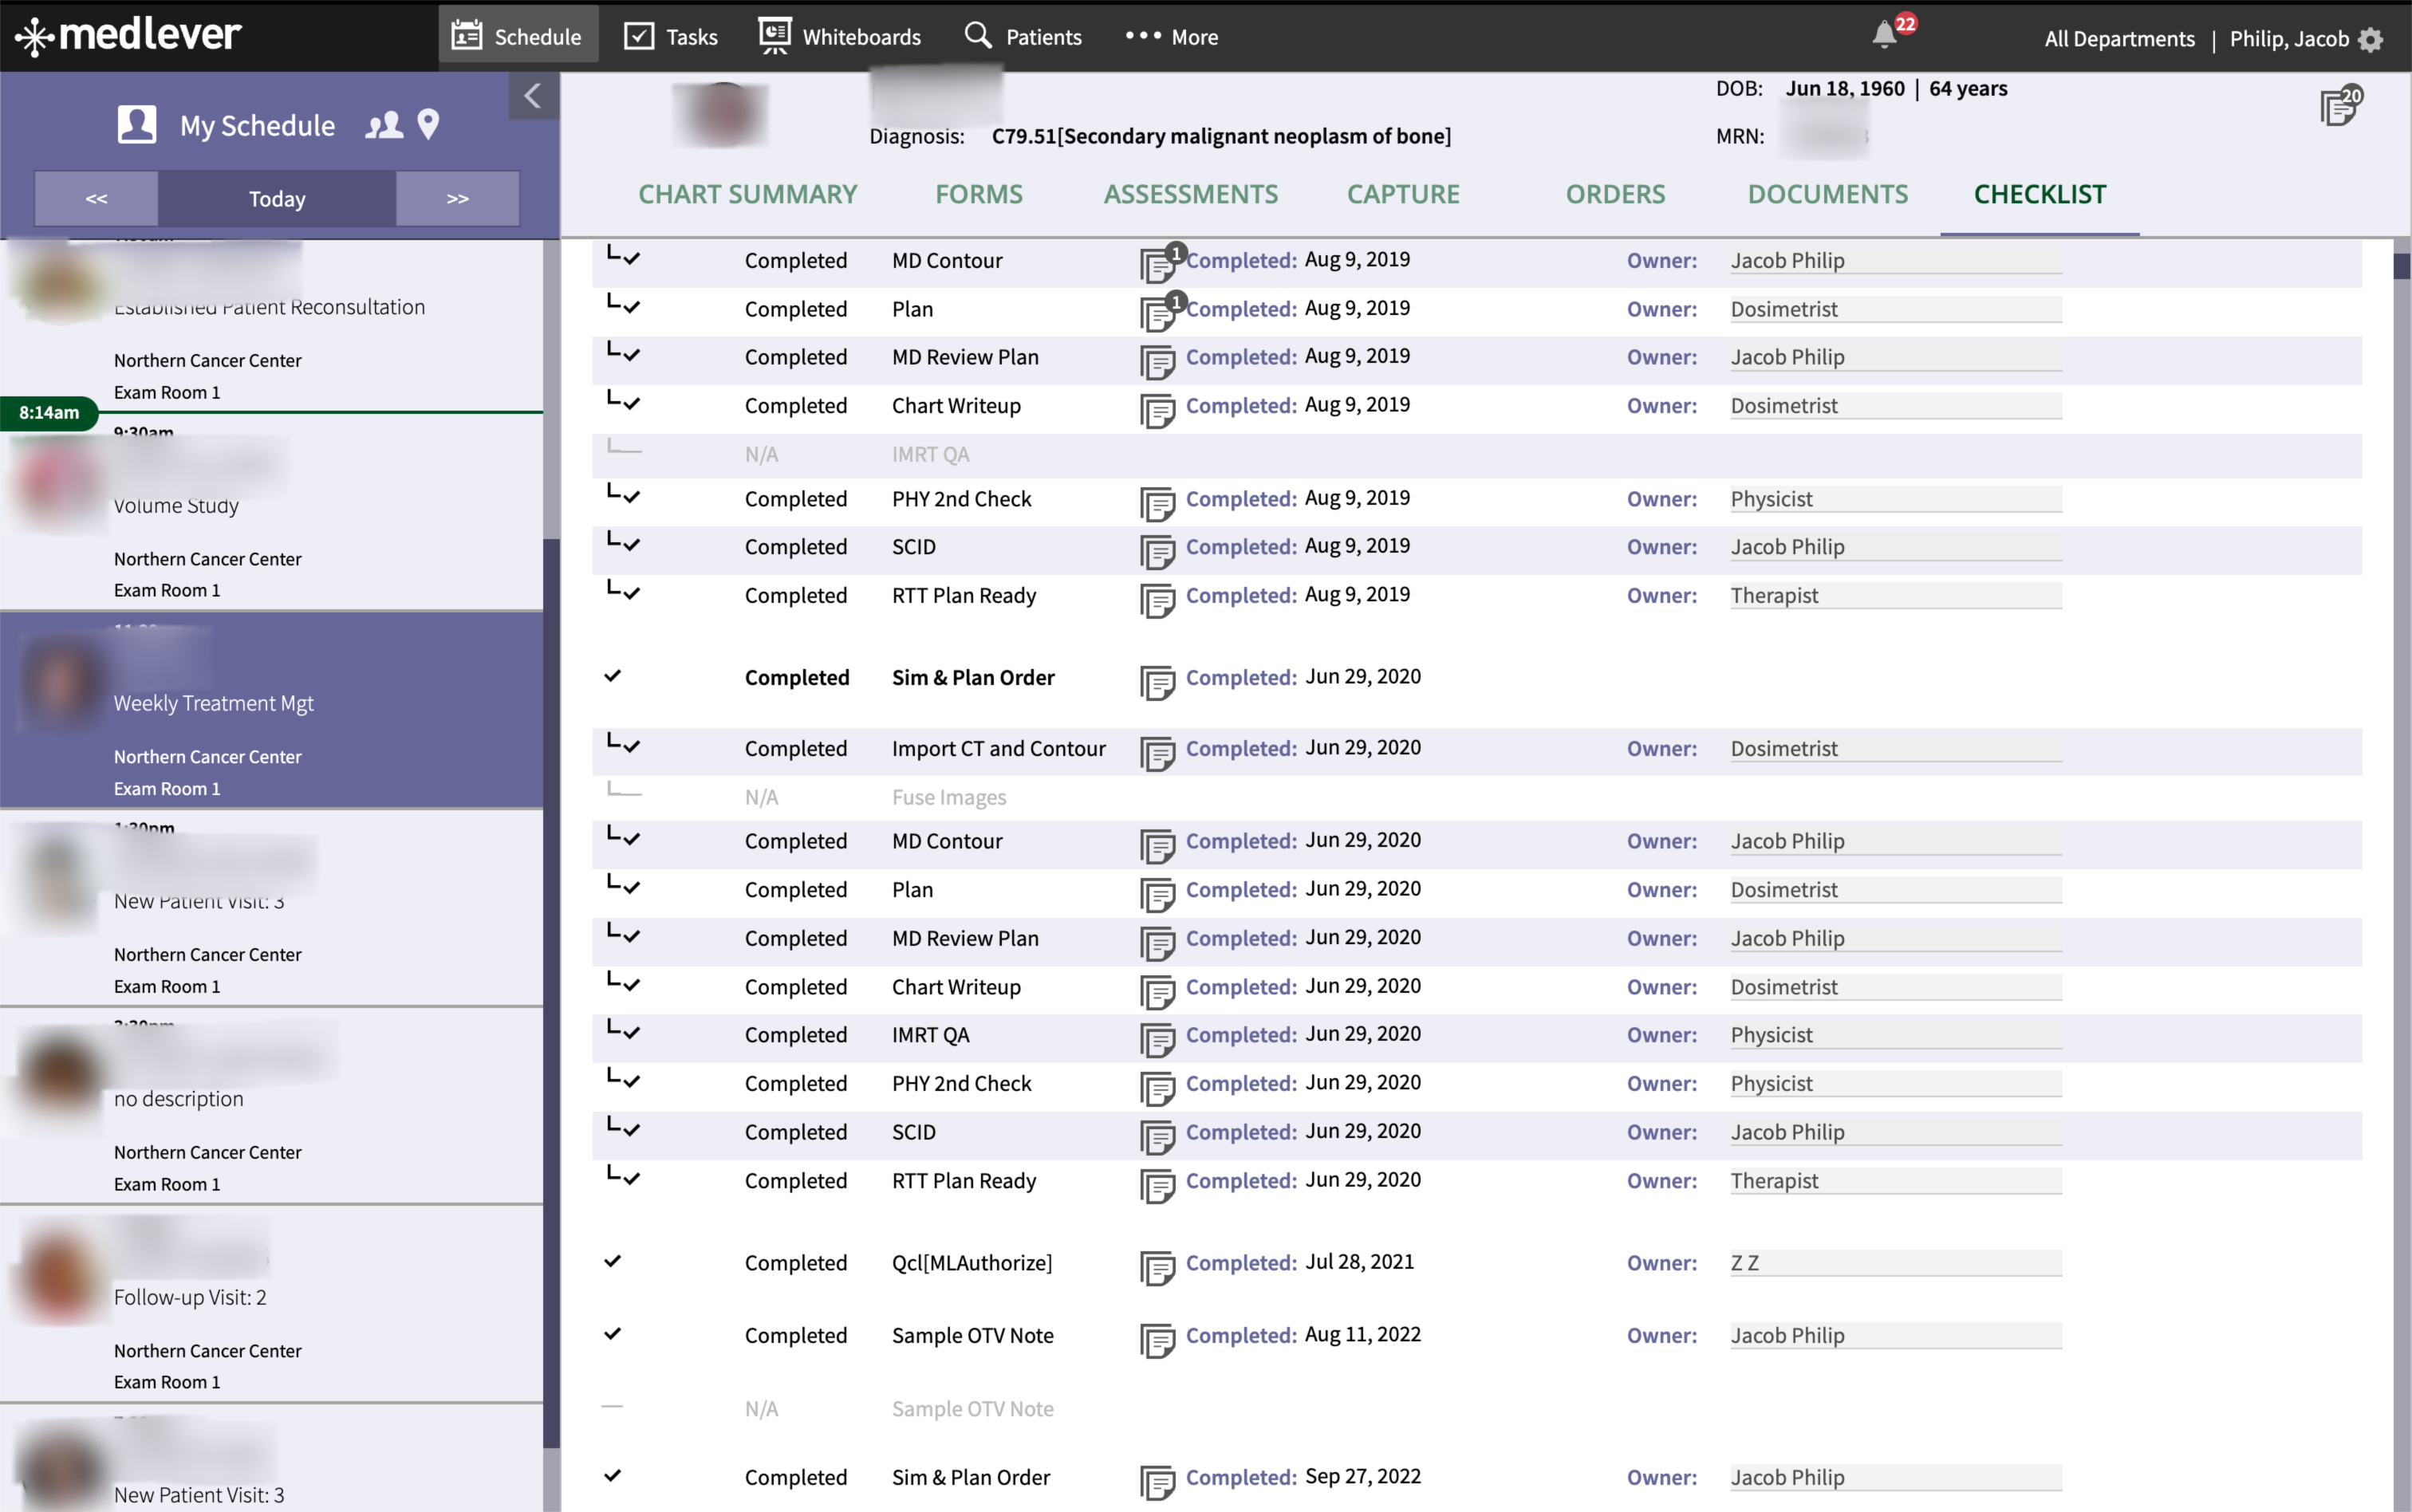This screenshot has height=1512, width=2412.
Task: Switch to Capture tab
Action: [x=1403, y=194]
